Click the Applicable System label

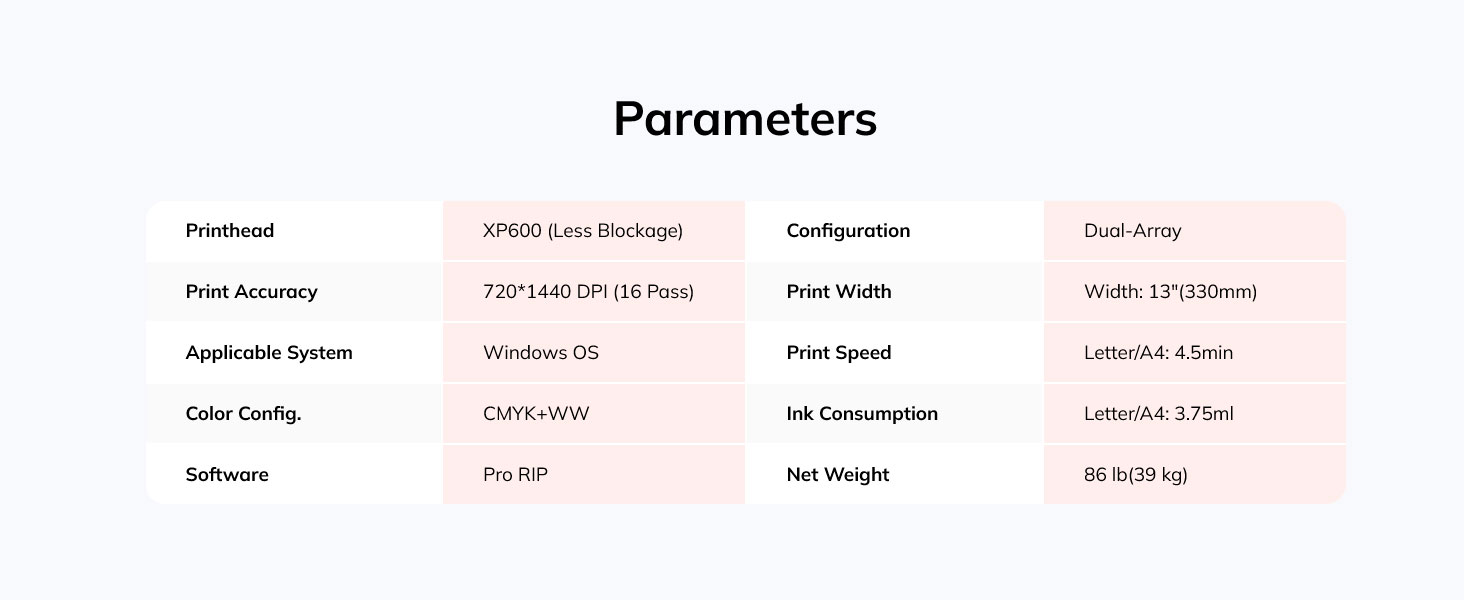tap(269, 353)
